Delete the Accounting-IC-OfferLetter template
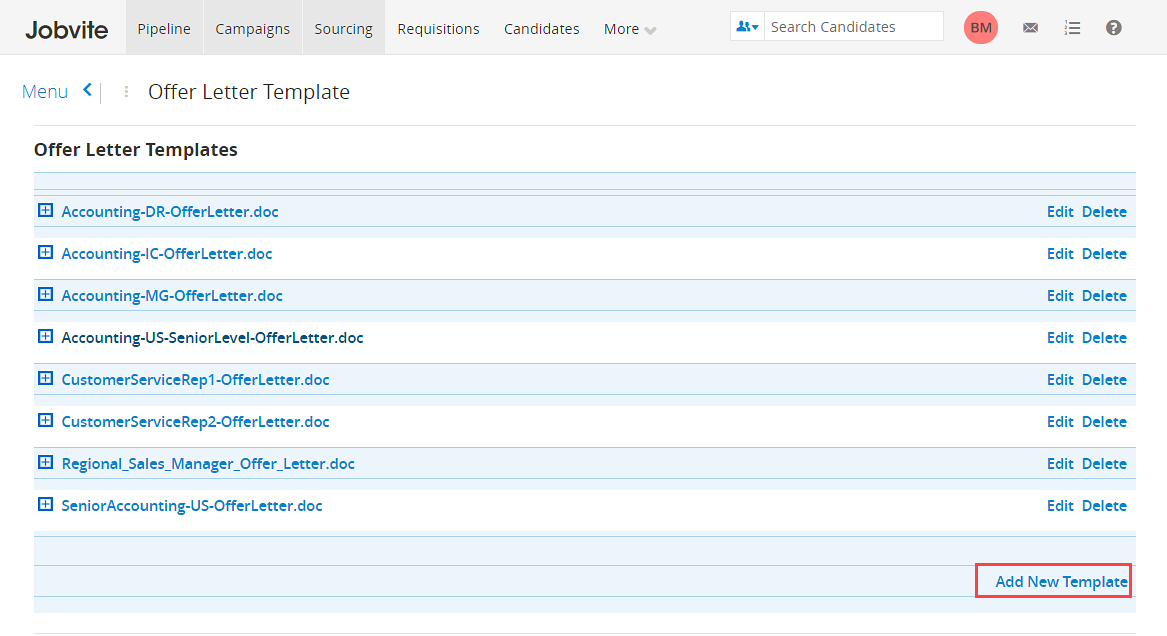1167x636 pixels. [1104, 253]
